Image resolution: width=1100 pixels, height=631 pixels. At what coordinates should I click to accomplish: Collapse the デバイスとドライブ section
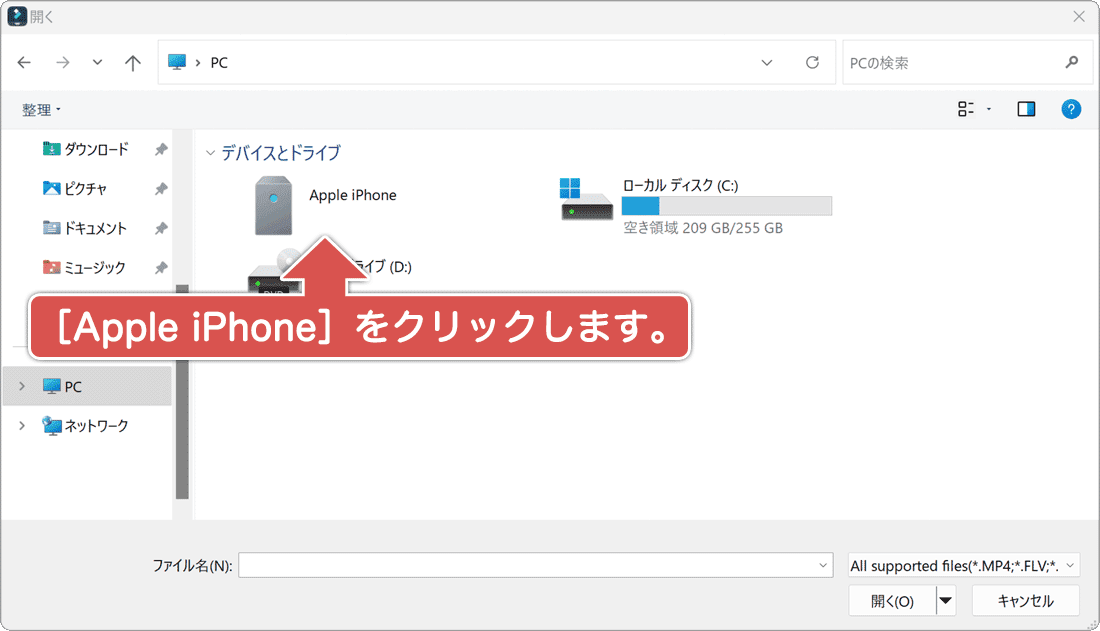click(x=210, y=152)
